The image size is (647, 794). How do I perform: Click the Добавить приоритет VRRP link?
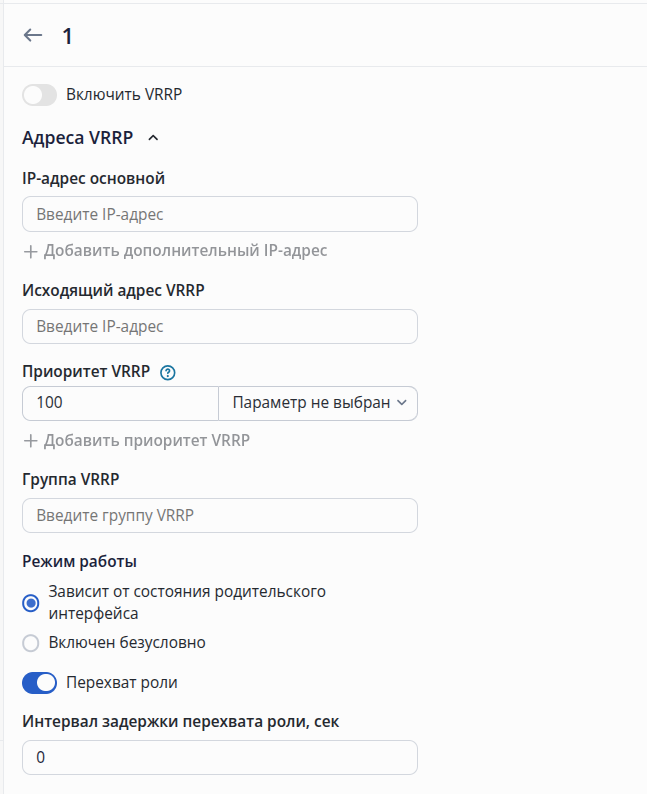(147, 440)
